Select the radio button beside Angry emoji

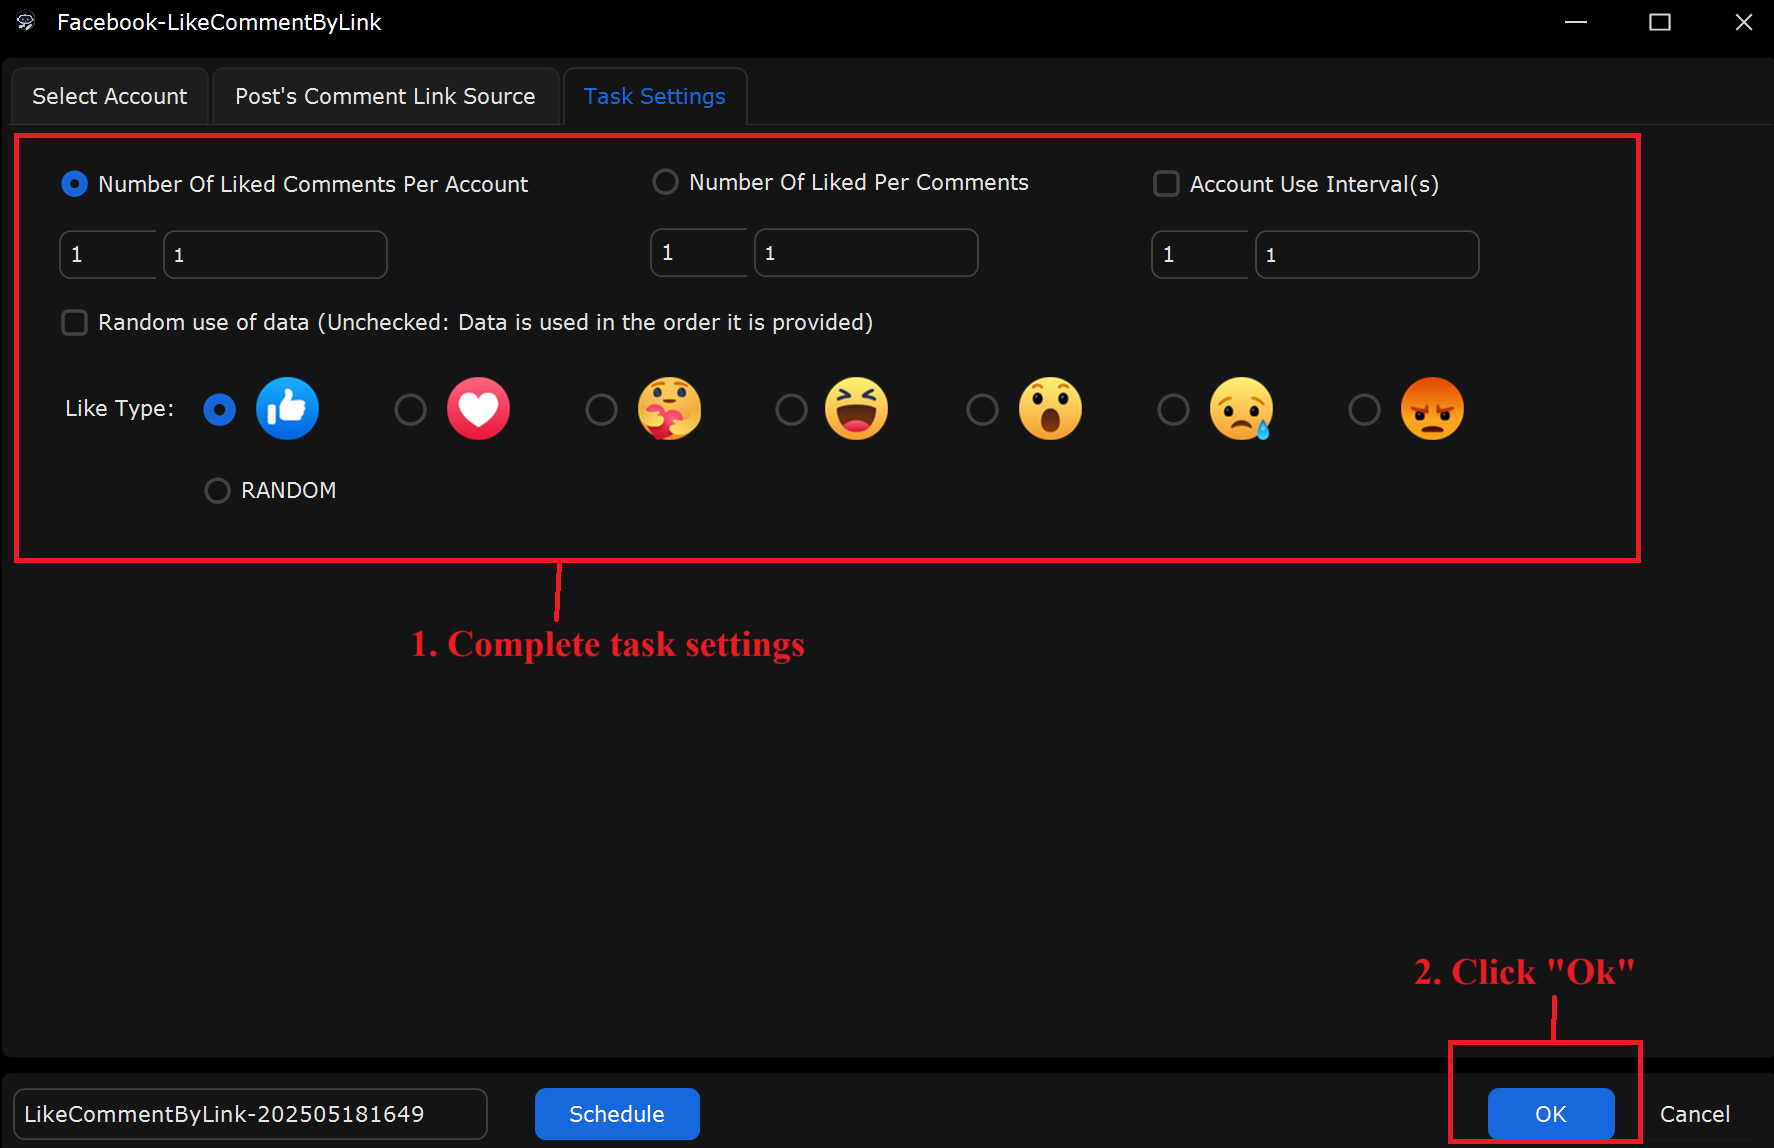(x=1364, y=409)
